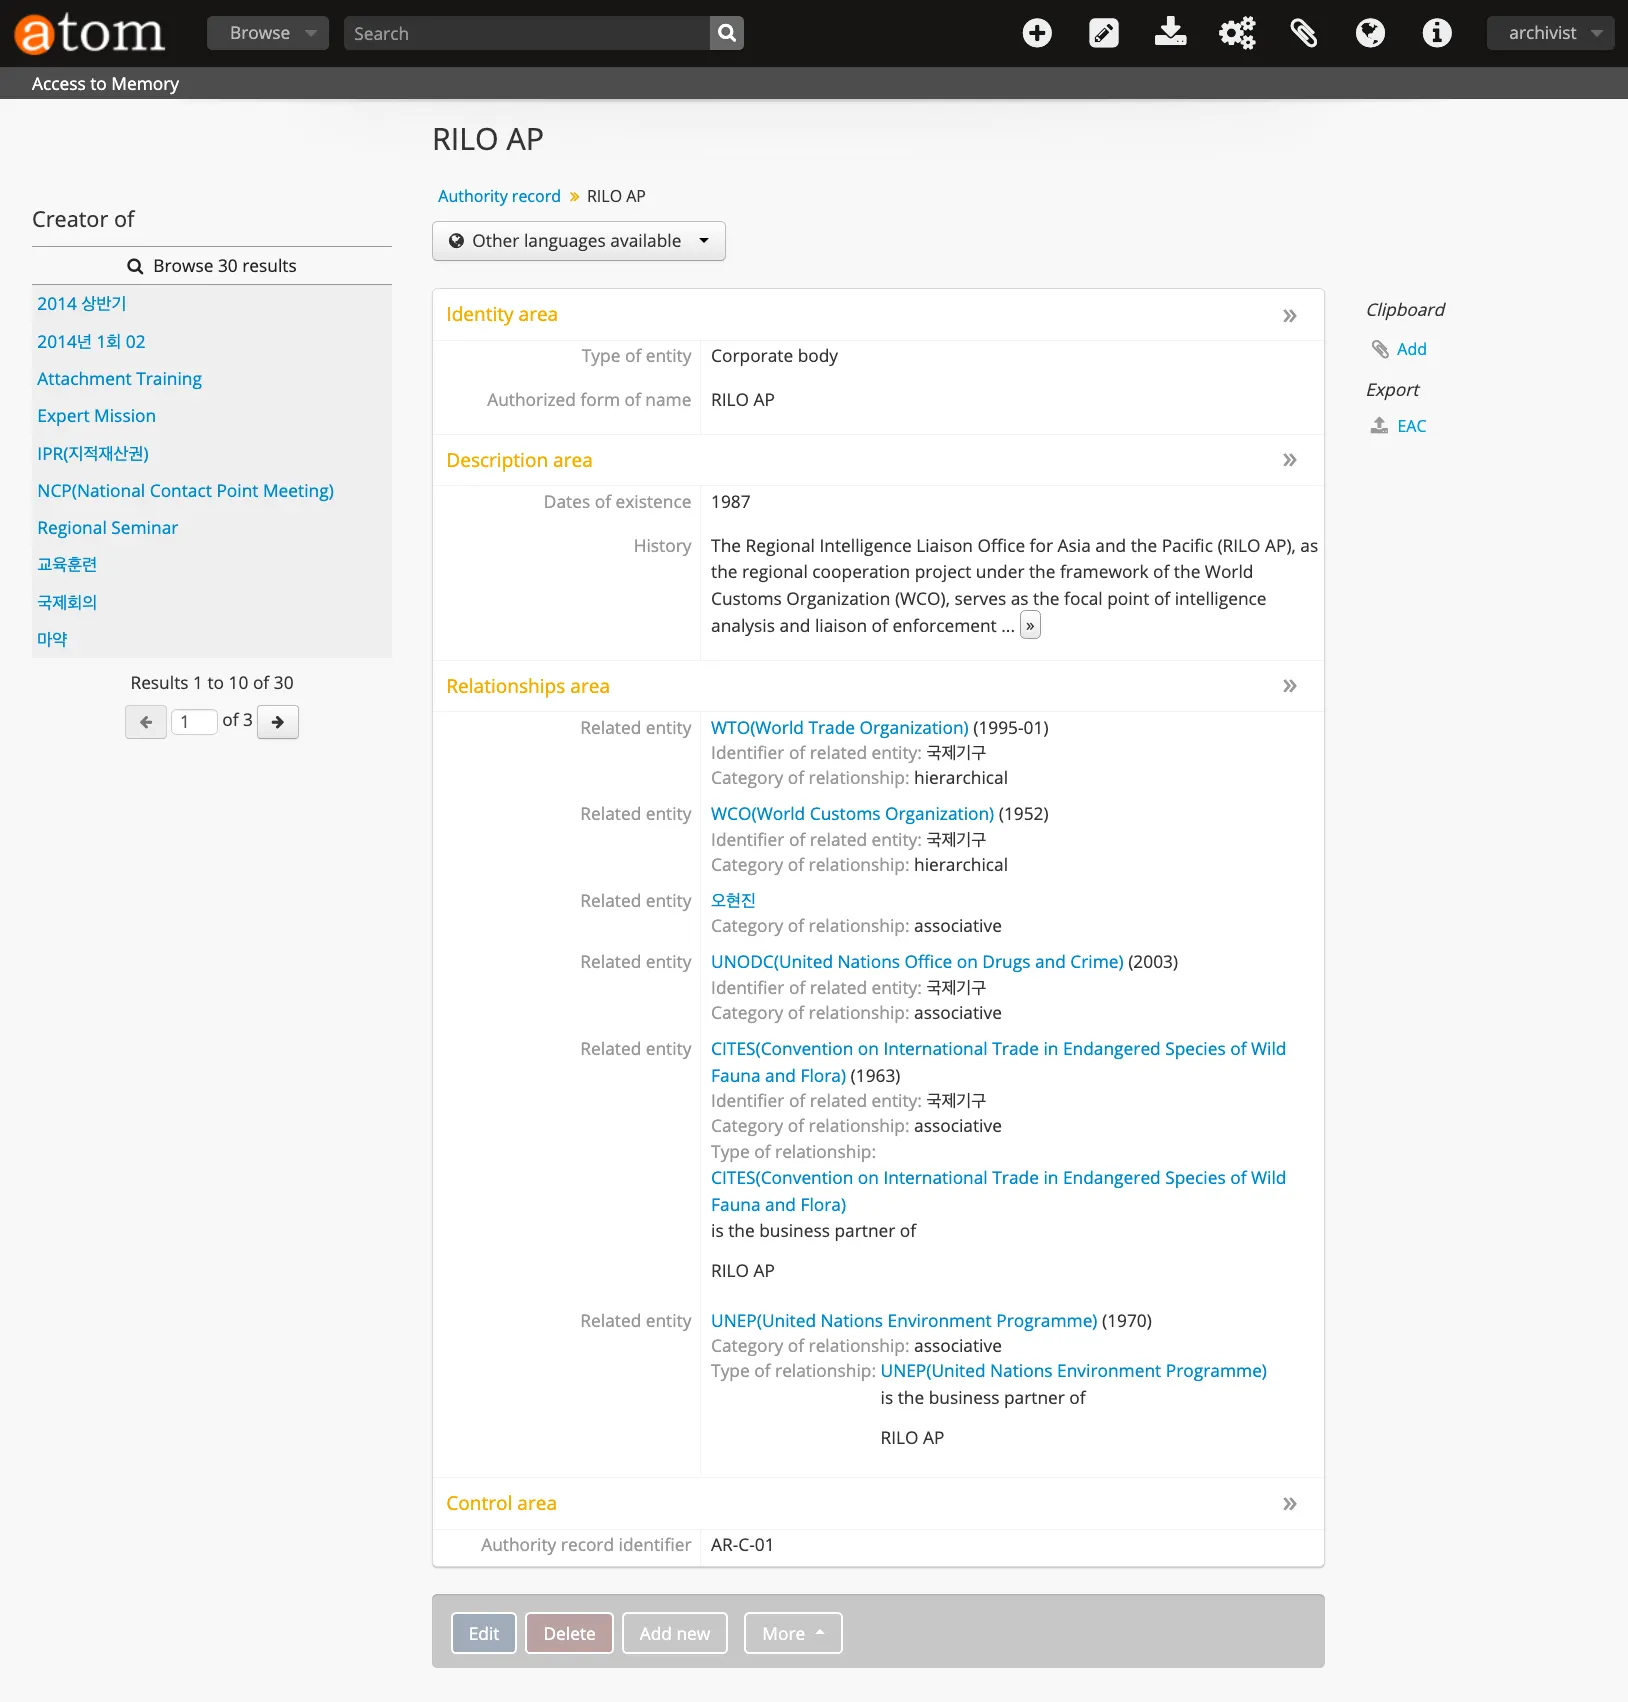Open the 2014 상반기 result
This screenshot has width=1628, height=1702.
click(x=82, y=304)
